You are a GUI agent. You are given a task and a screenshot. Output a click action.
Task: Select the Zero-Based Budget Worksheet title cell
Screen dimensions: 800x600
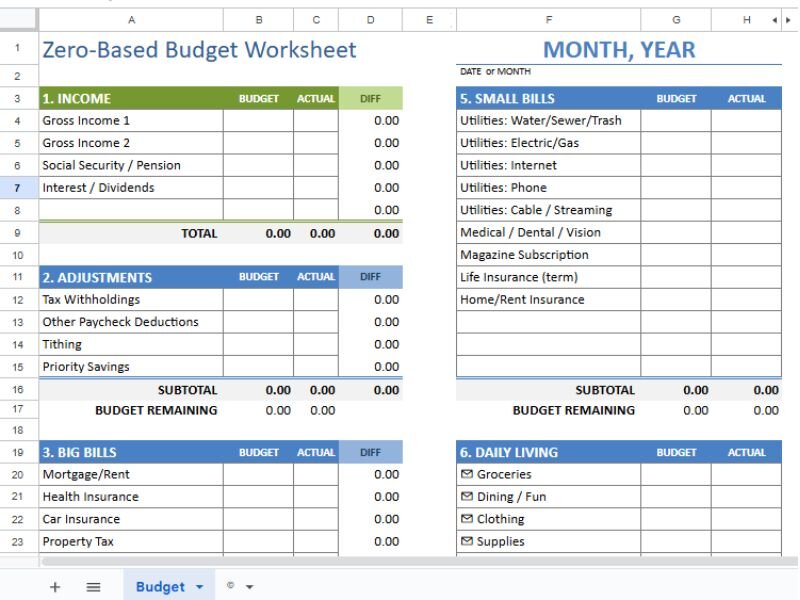click(x=199, y=49)
